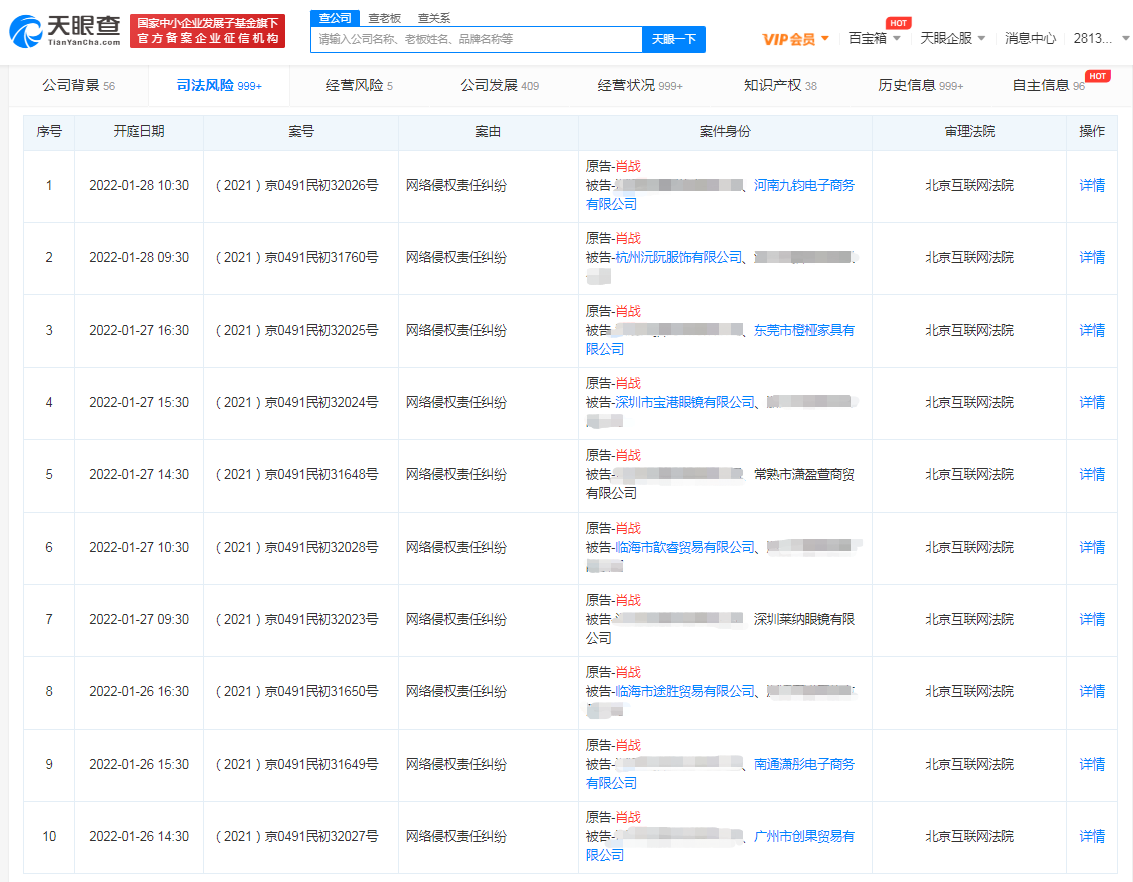Click the 天眼一下 search button
Screen dimensions: 1133x882
(673, 39)
